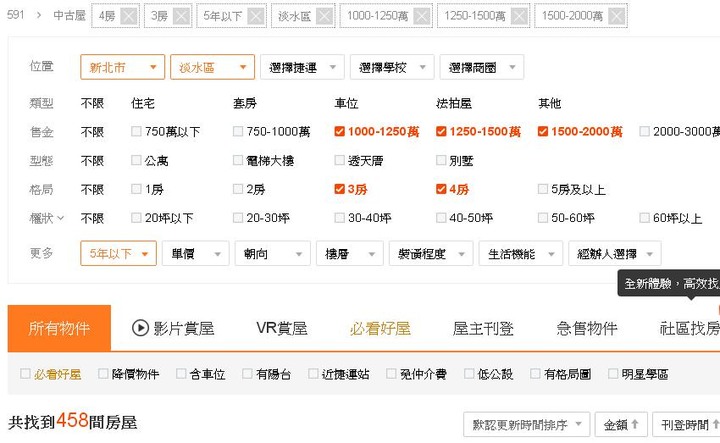Remove the 淡水區 filter tag
Viewport: 720px width, 443px height.
click(x=325, y=16)
